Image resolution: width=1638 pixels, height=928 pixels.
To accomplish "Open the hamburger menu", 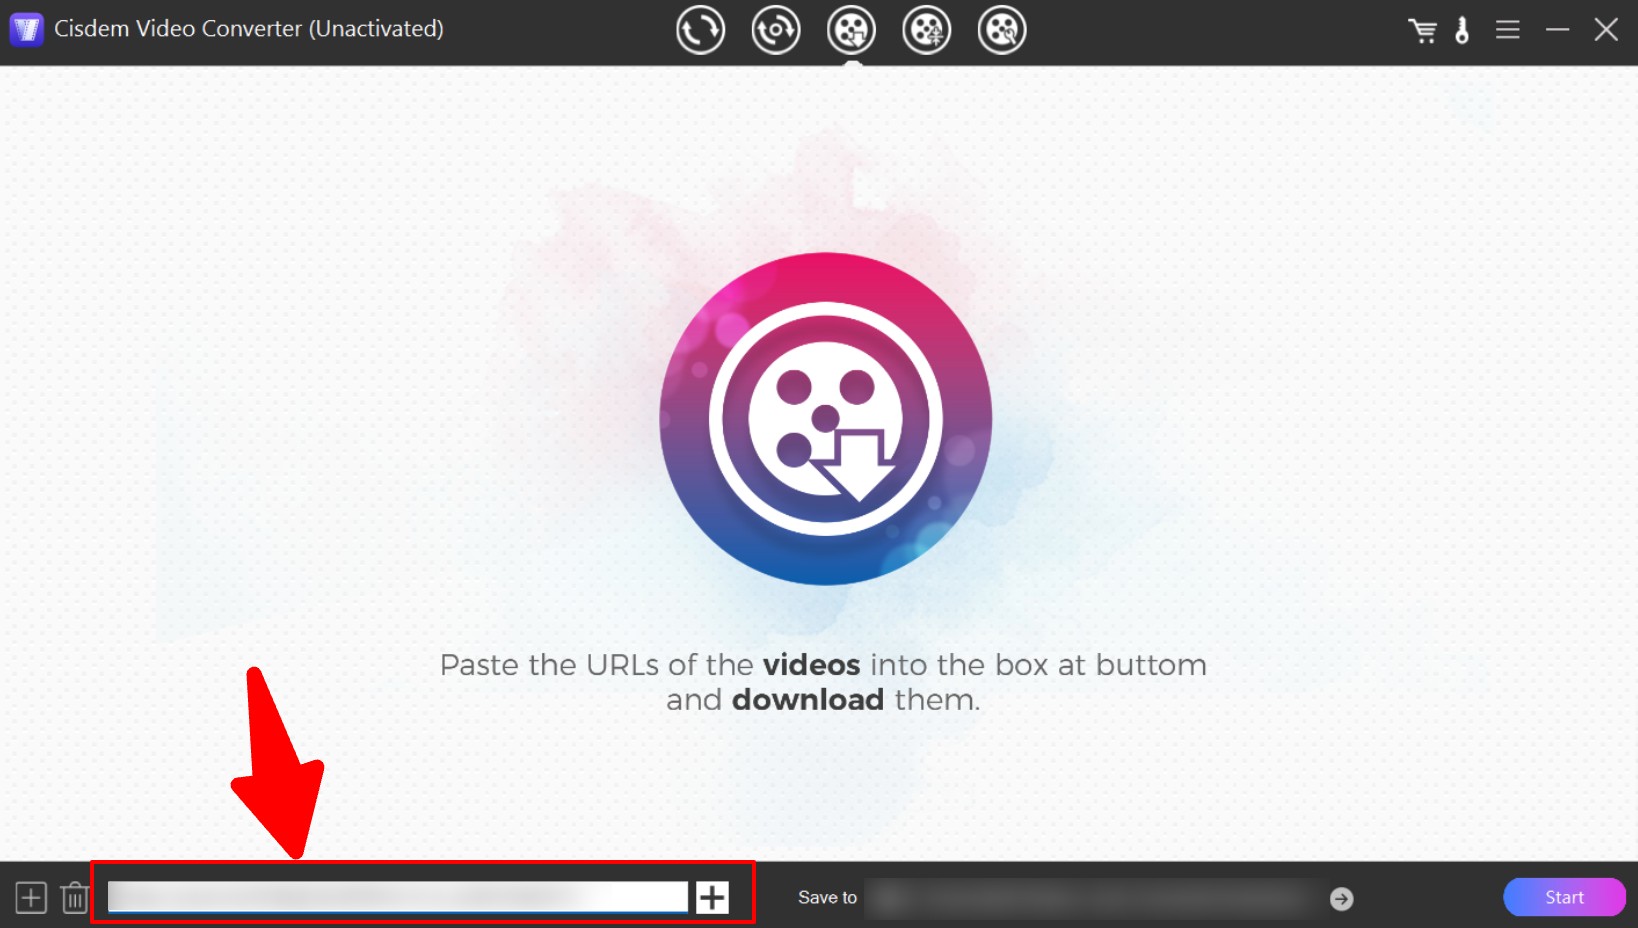I will (1508, 30).
